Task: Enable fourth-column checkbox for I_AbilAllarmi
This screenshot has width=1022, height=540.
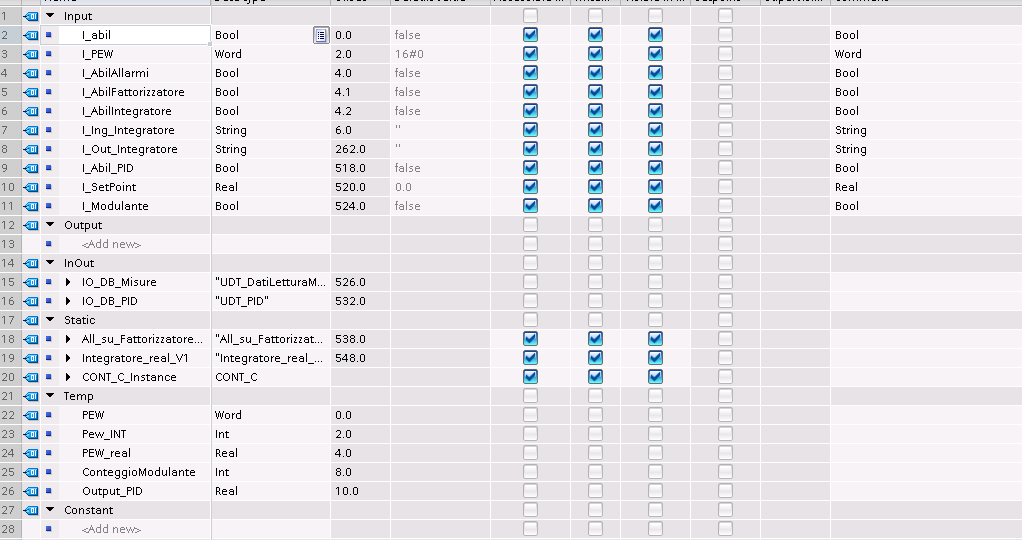Action: pyautogui.click(x=725, y=73)
